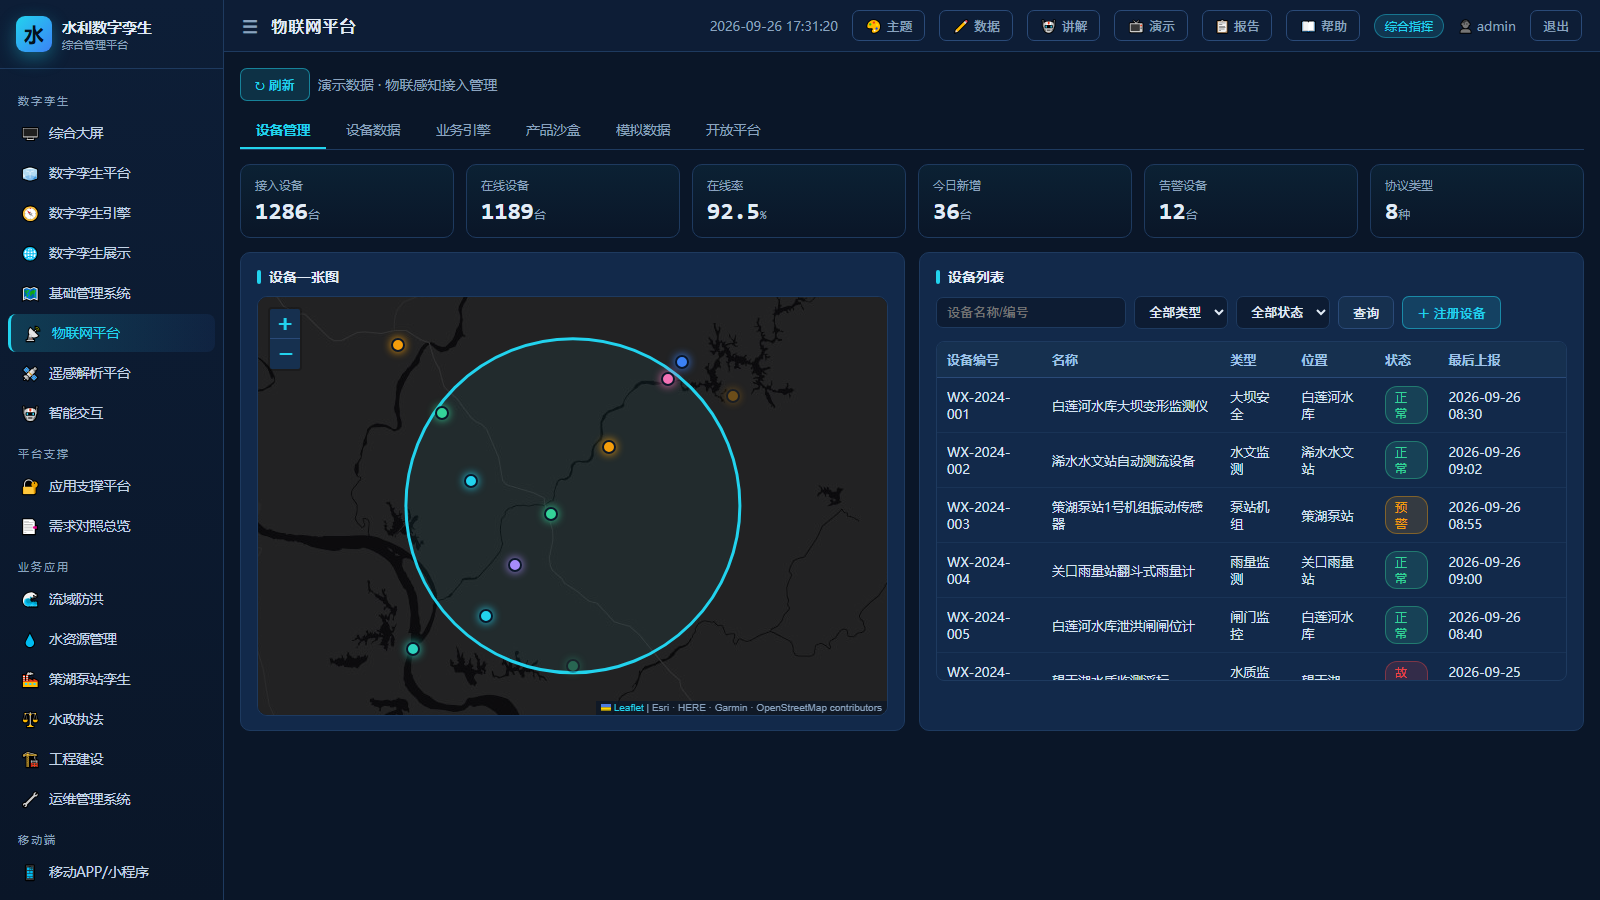Switch to the 开放平台 tab
This screenshot has height=900, width=1600.
(733, 130)
